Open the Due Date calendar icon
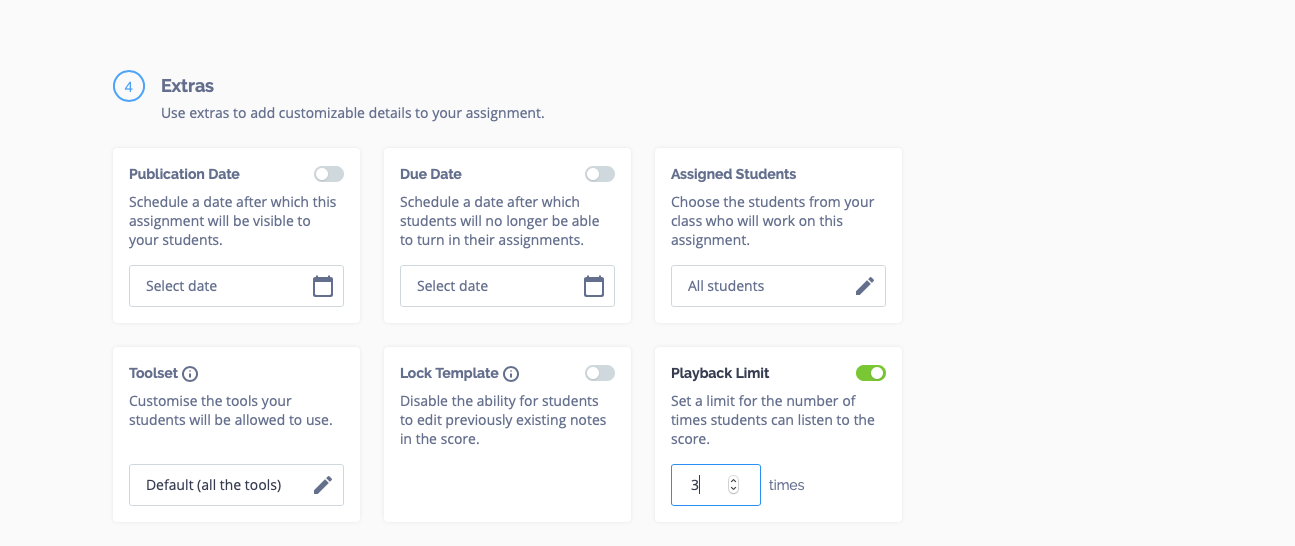Viewport: 1295px width, 546px height. [x=594, y=286]
